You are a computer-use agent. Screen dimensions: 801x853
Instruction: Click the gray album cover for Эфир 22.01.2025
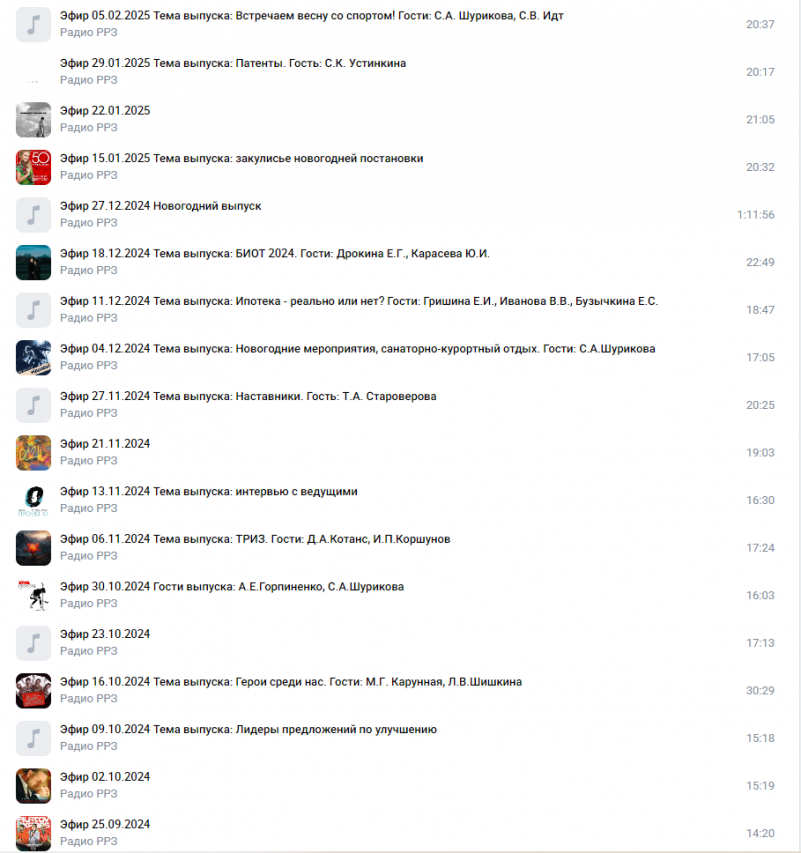[33, 120]
